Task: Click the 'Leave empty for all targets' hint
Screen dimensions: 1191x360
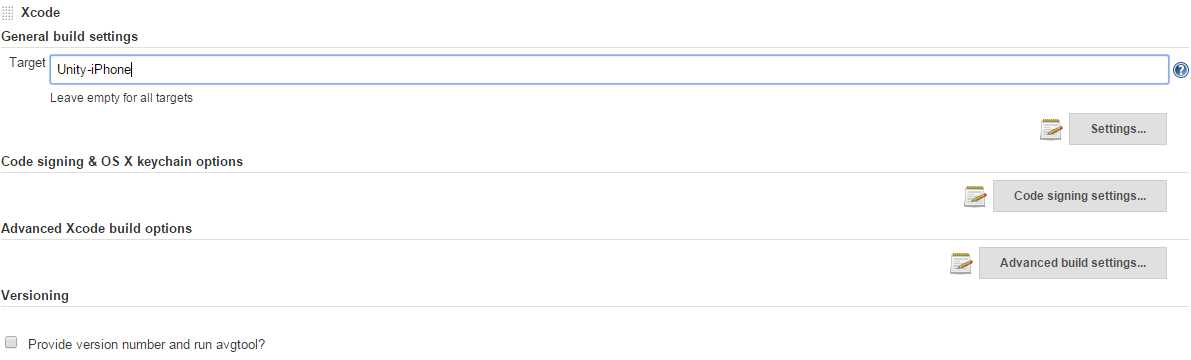Action: 121,98
